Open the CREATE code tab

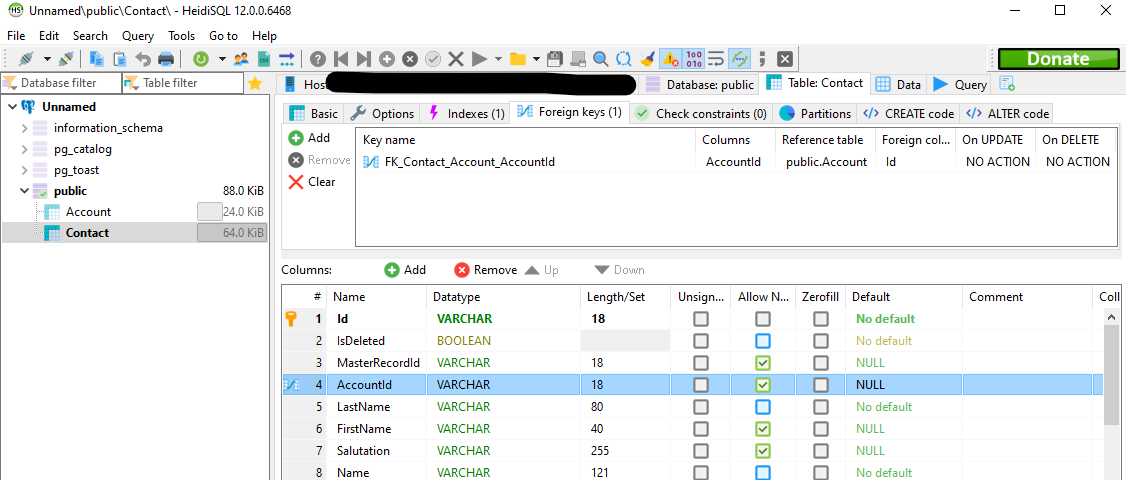point(908,114)
